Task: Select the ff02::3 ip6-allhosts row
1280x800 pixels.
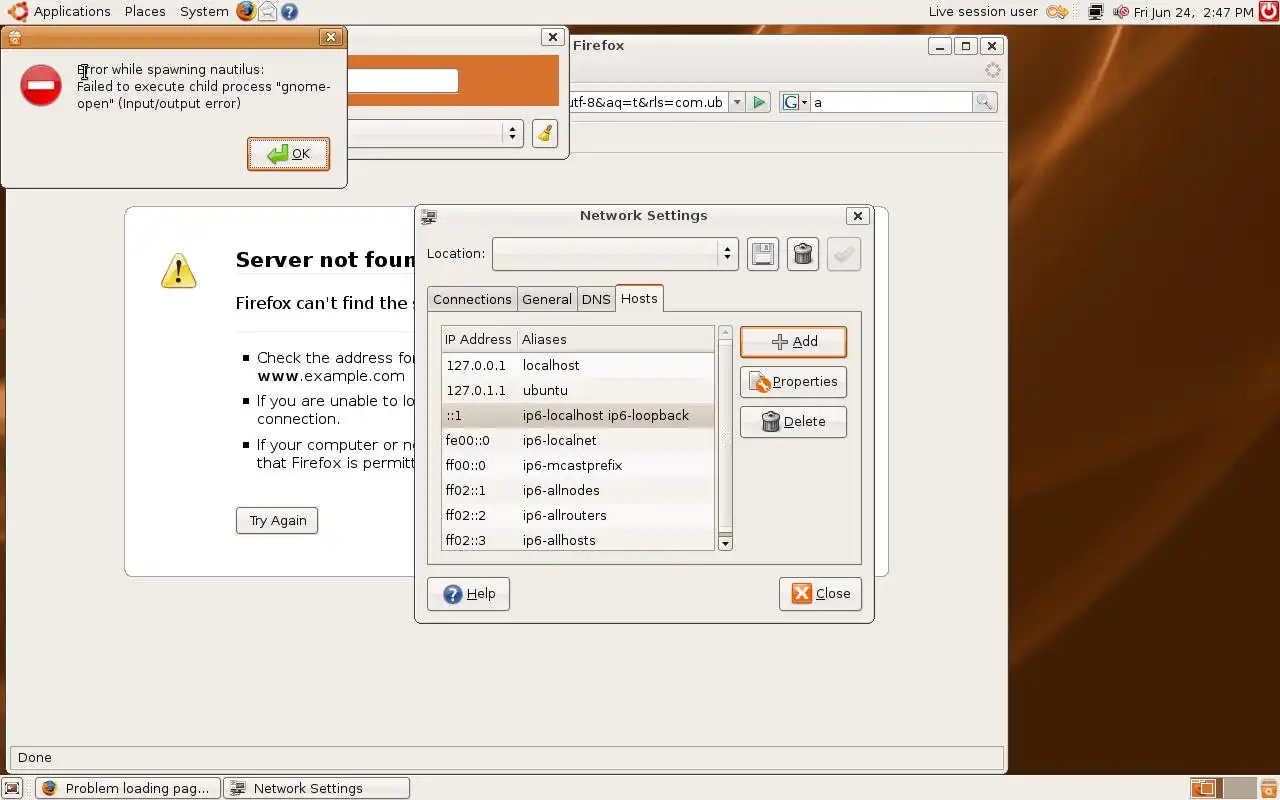Action: pos(578,539)
